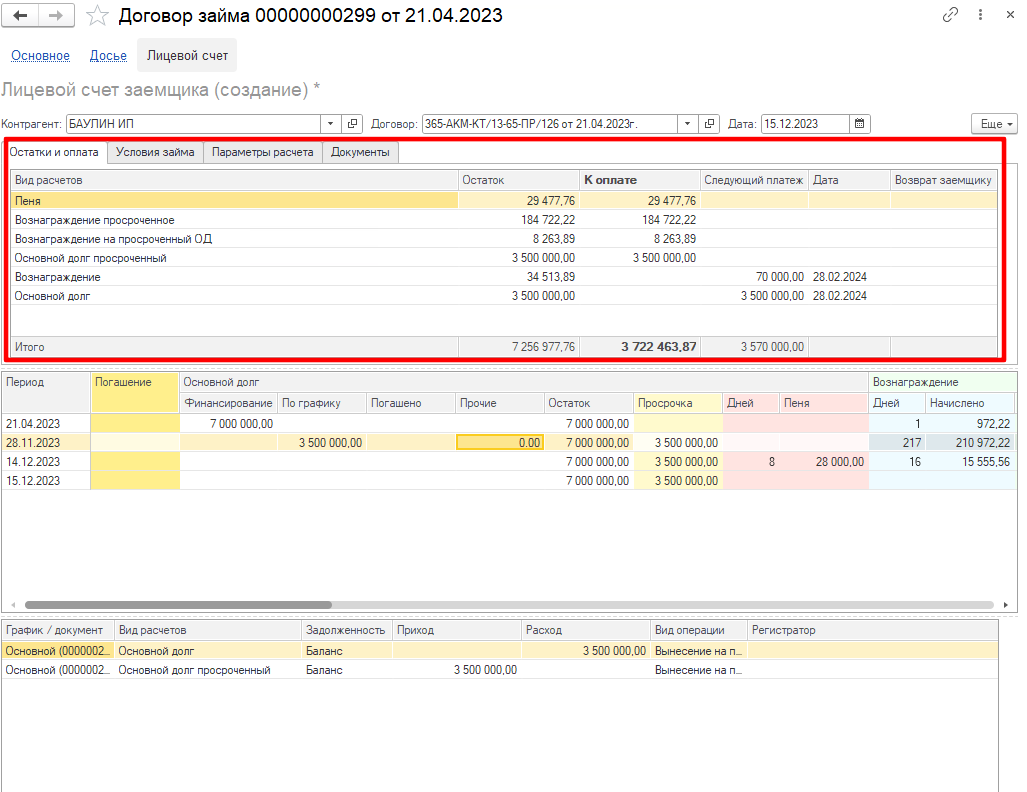Click the Вознаграждение row with 34 513,89
Screen dimensions: 1027x792
(504, 277)
